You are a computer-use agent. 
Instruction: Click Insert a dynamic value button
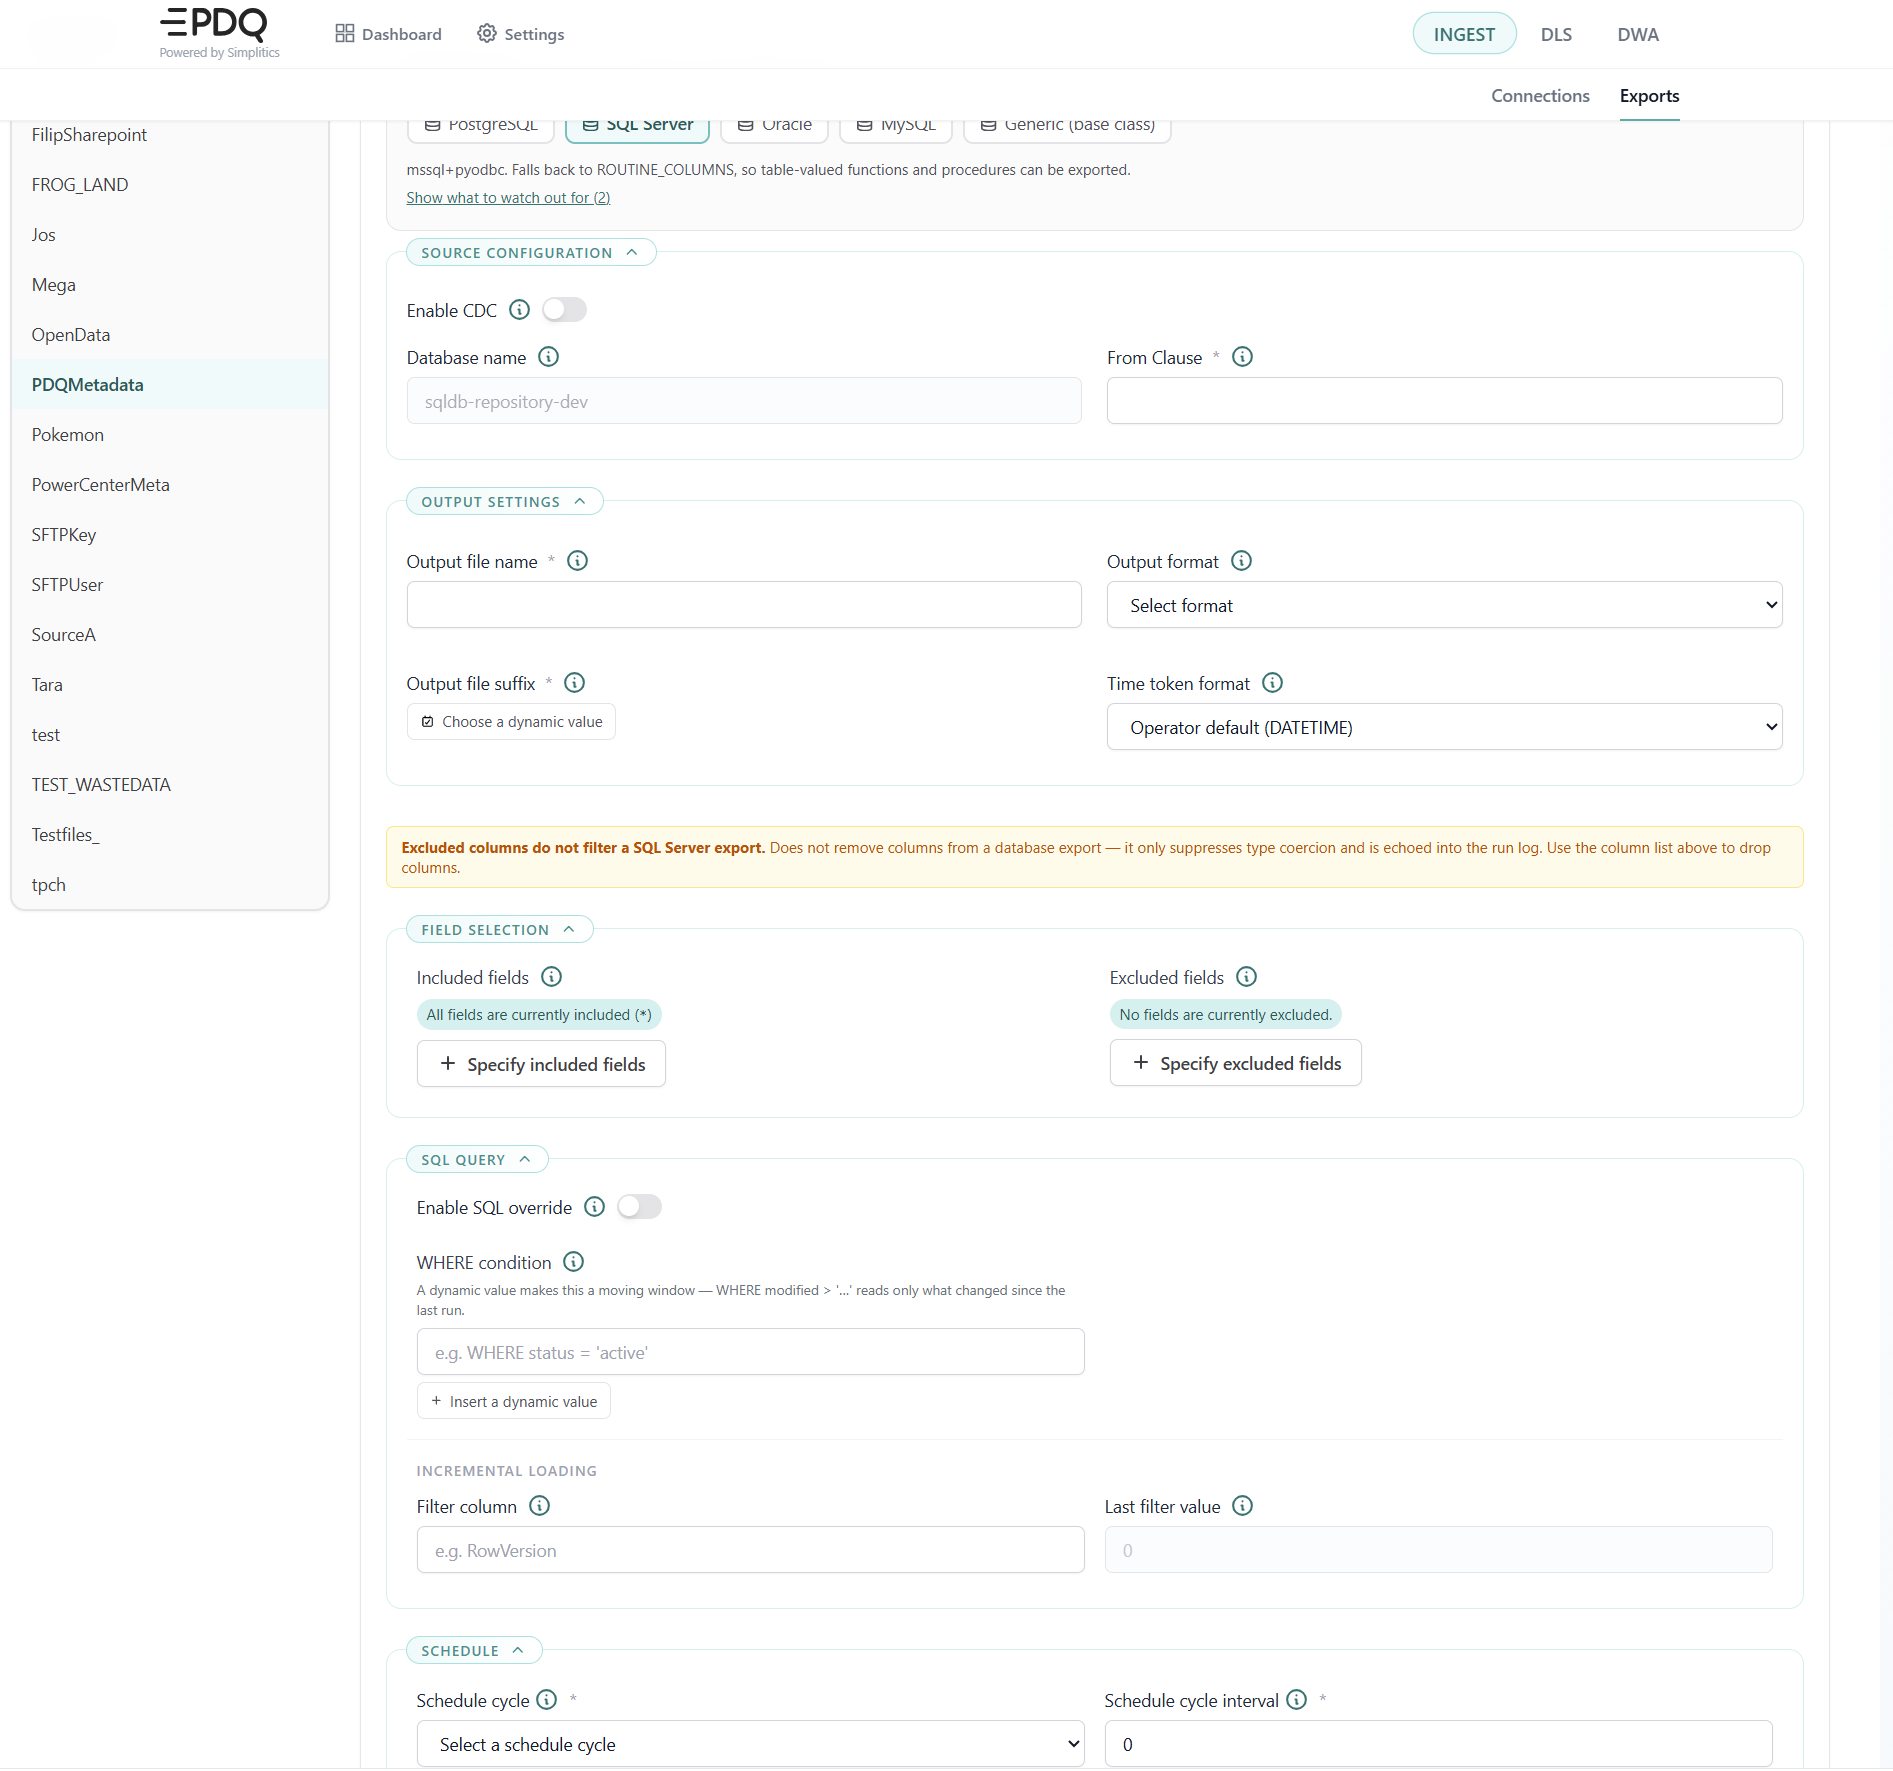pyautogui.click(x=513, y=1402)
